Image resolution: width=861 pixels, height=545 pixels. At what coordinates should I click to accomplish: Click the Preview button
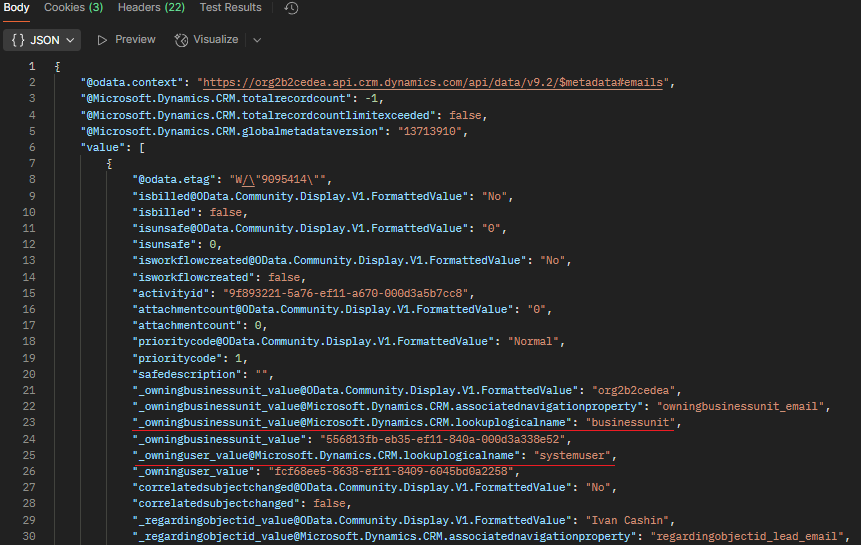tap(126, 40)
